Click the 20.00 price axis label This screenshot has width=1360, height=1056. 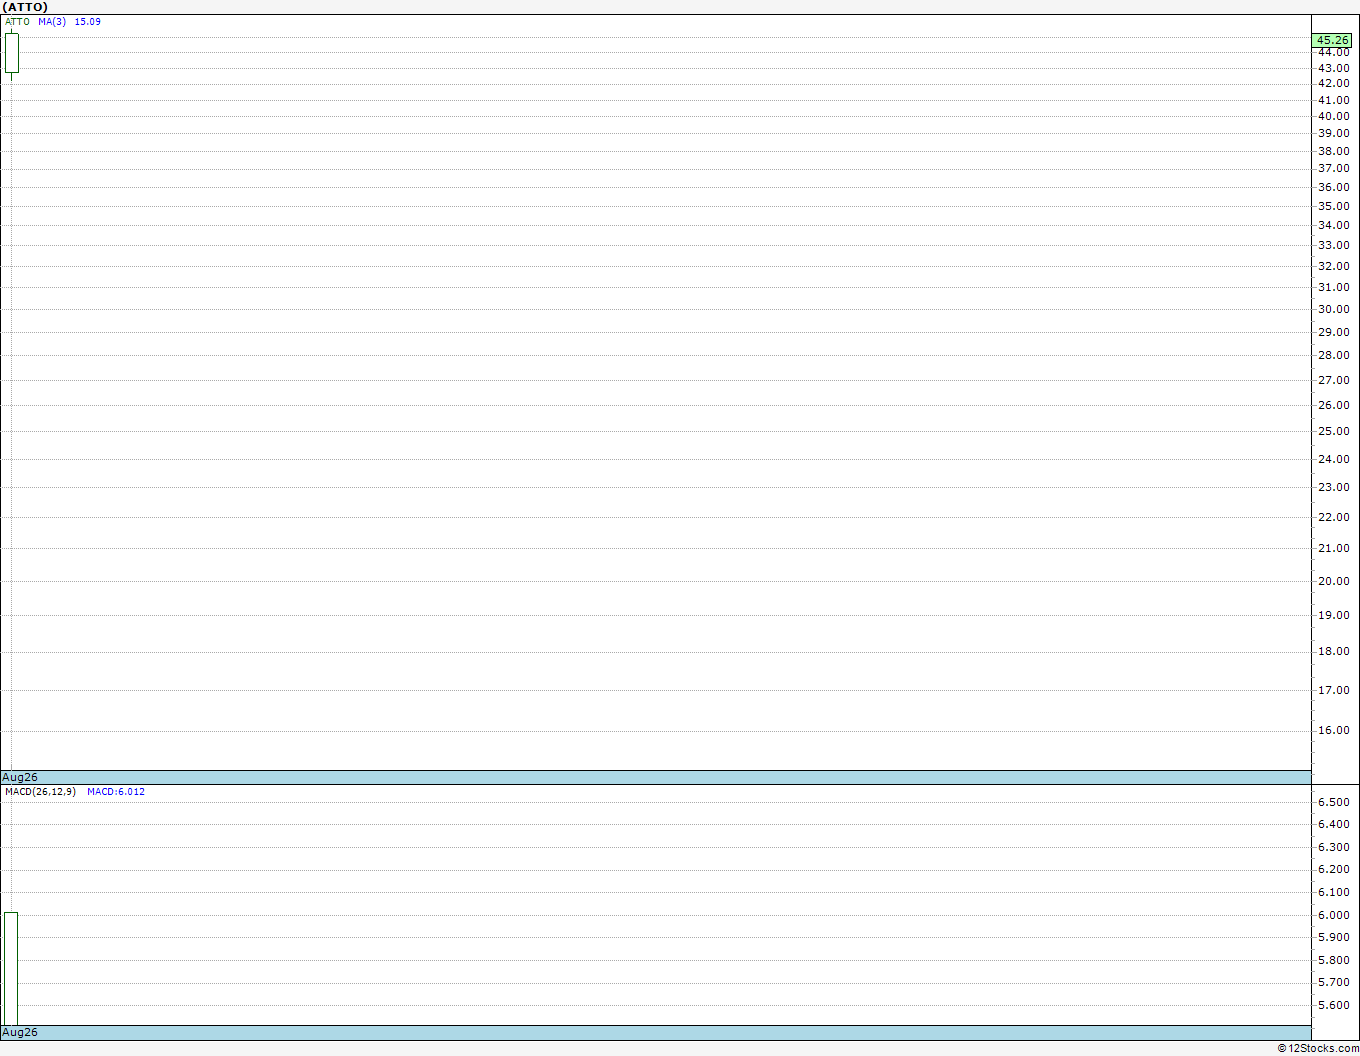coord(1333,581)
